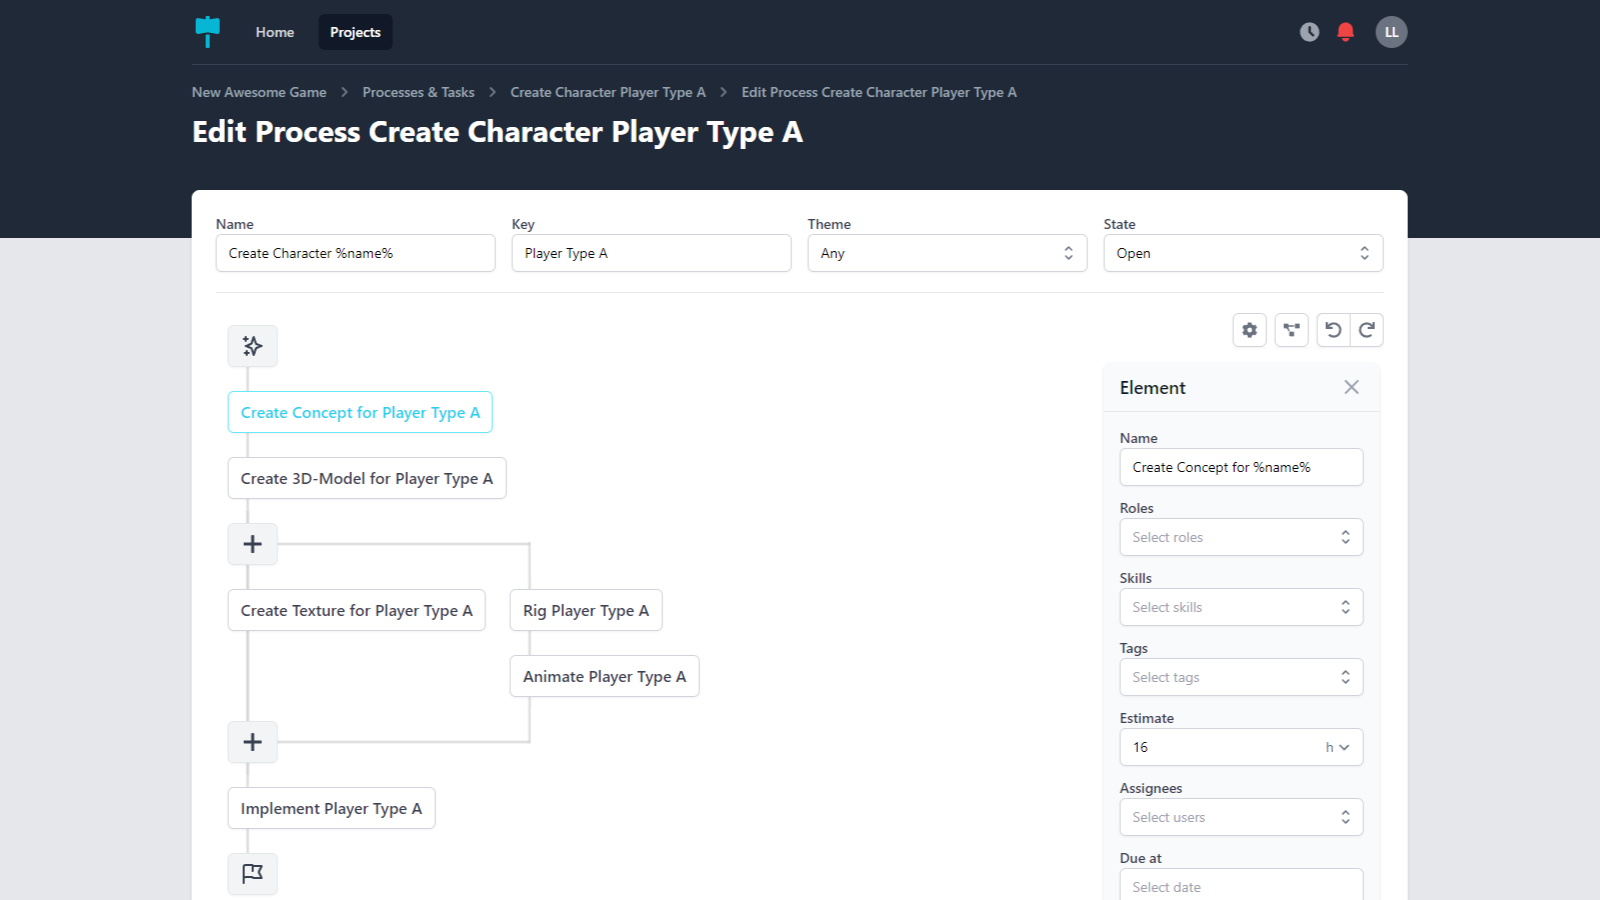Screen dimensions: 1600x900
Task: Open the Select skills dropdown
Action: (1241, 607)
